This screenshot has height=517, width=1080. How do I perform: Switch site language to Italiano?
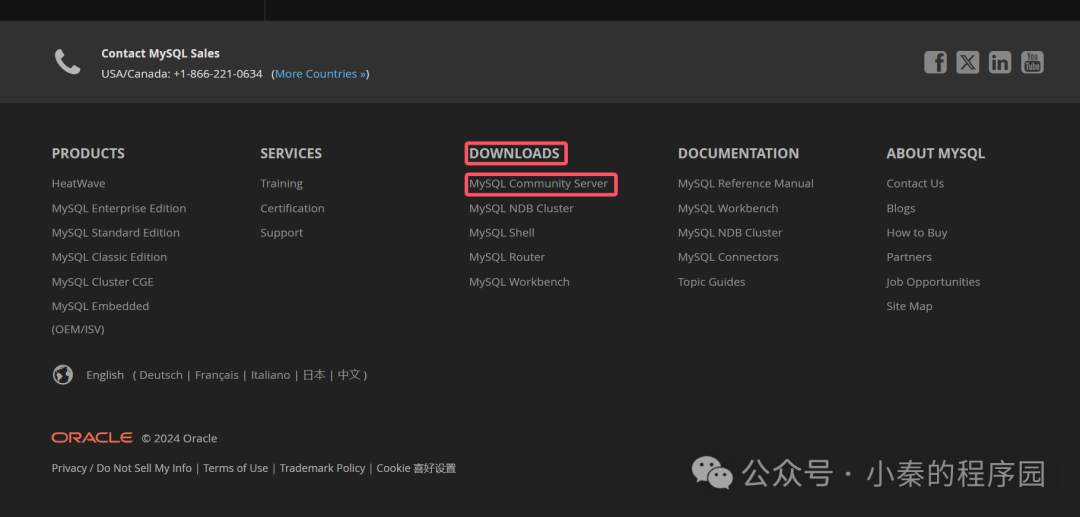(x=270, y=374)
